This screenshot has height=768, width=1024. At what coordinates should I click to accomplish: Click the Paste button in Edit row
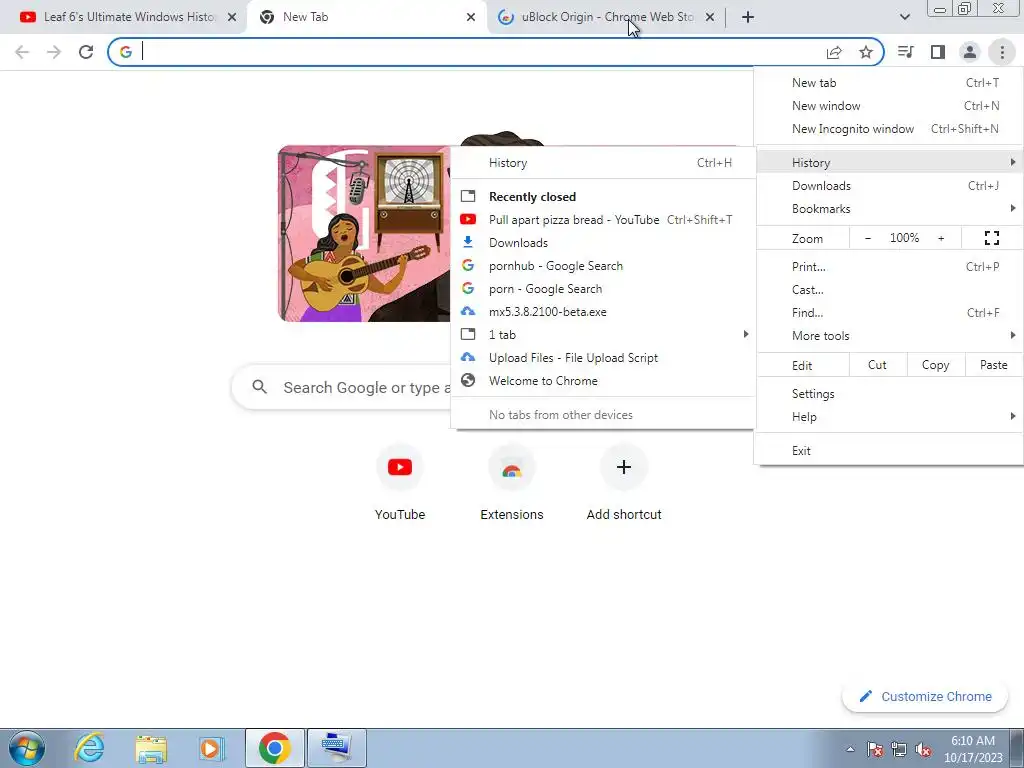tap(993, 365)
